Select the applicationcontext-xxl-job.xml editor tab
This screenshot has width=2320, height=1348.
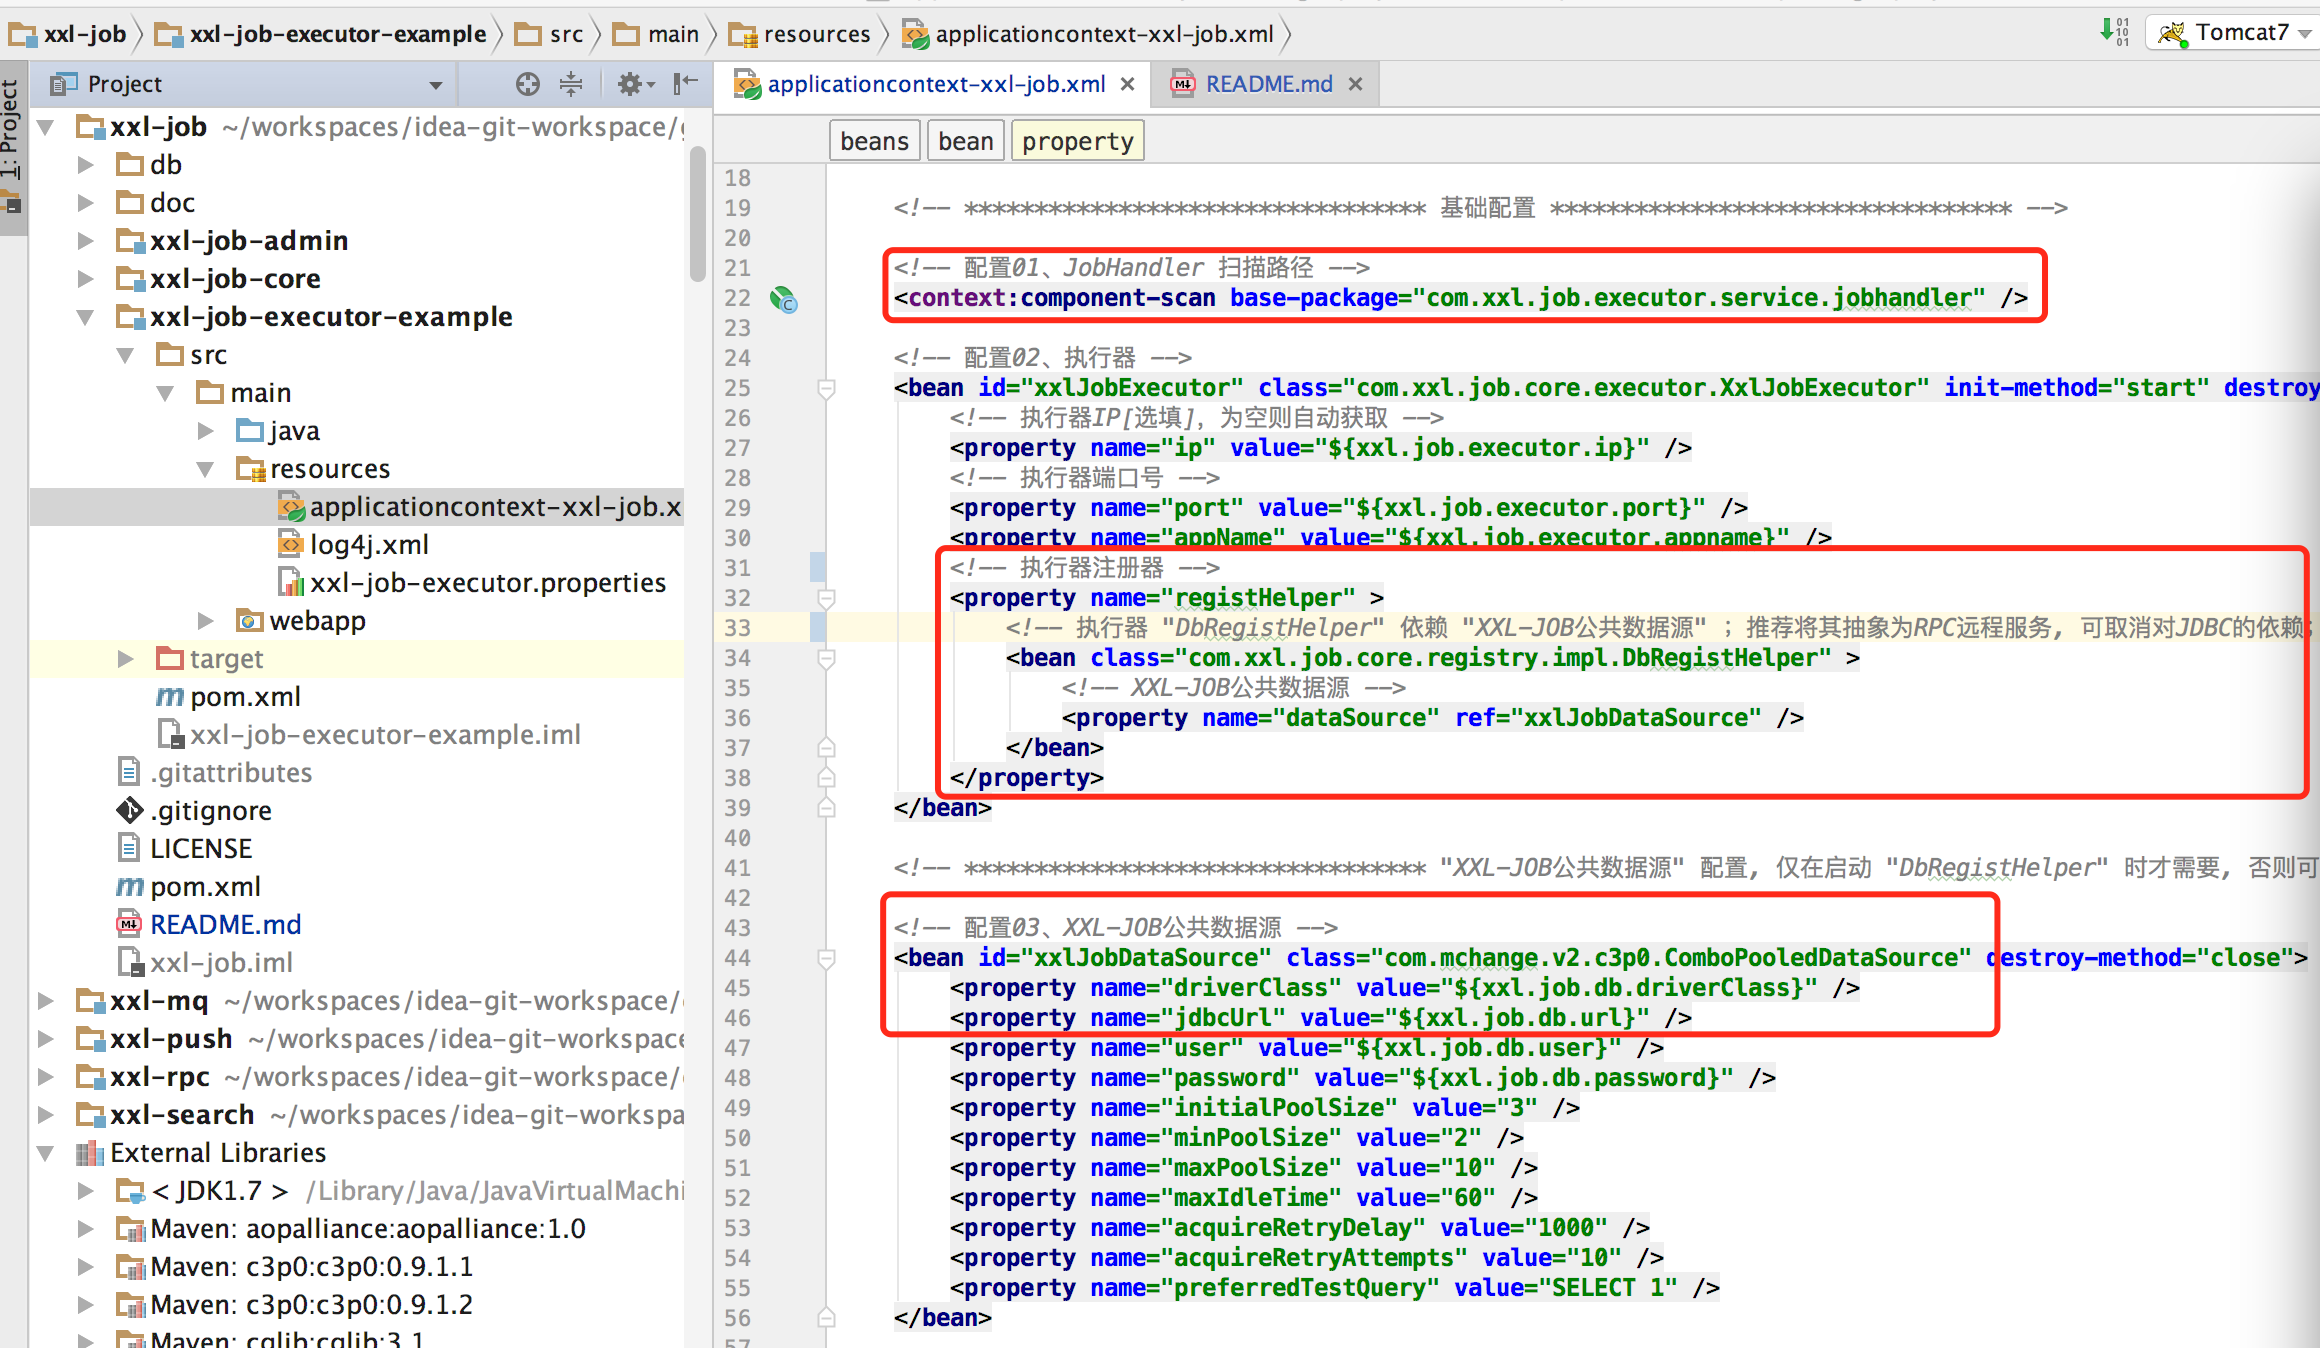tap(936, 84)
